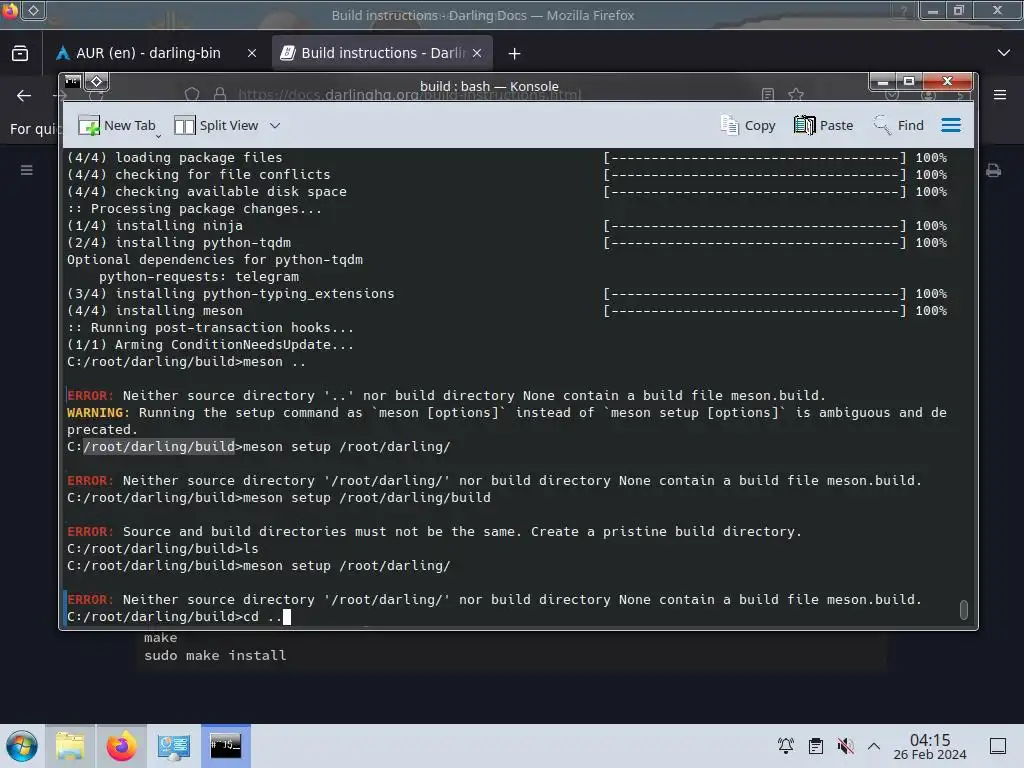Open the file manager from the taskbar
The width and height of the screenshot is (1024, 768).
70,746
